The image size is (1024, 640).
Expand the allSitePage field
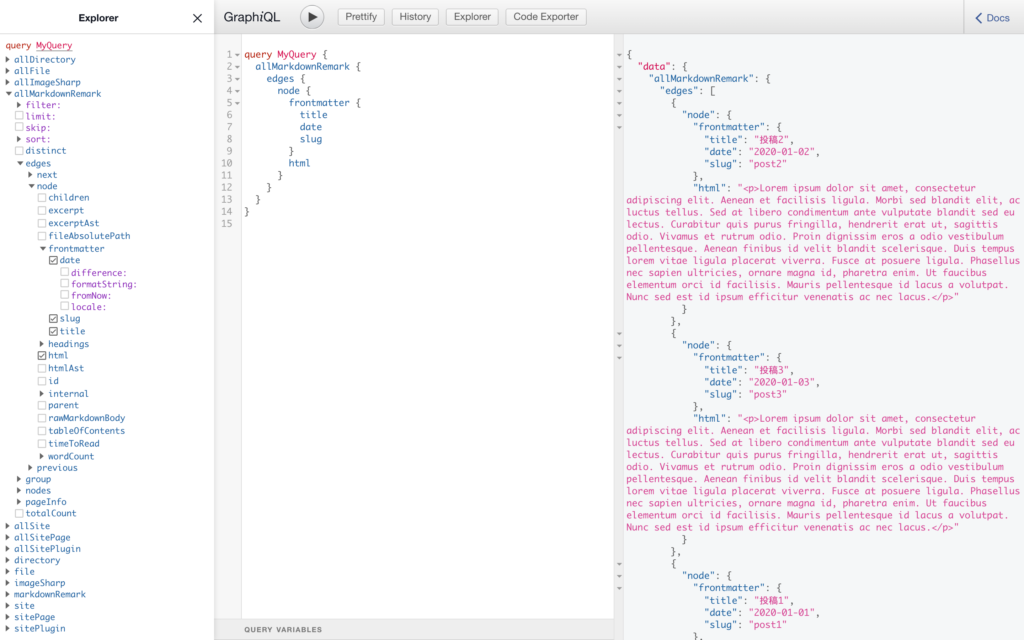(8, 537)
